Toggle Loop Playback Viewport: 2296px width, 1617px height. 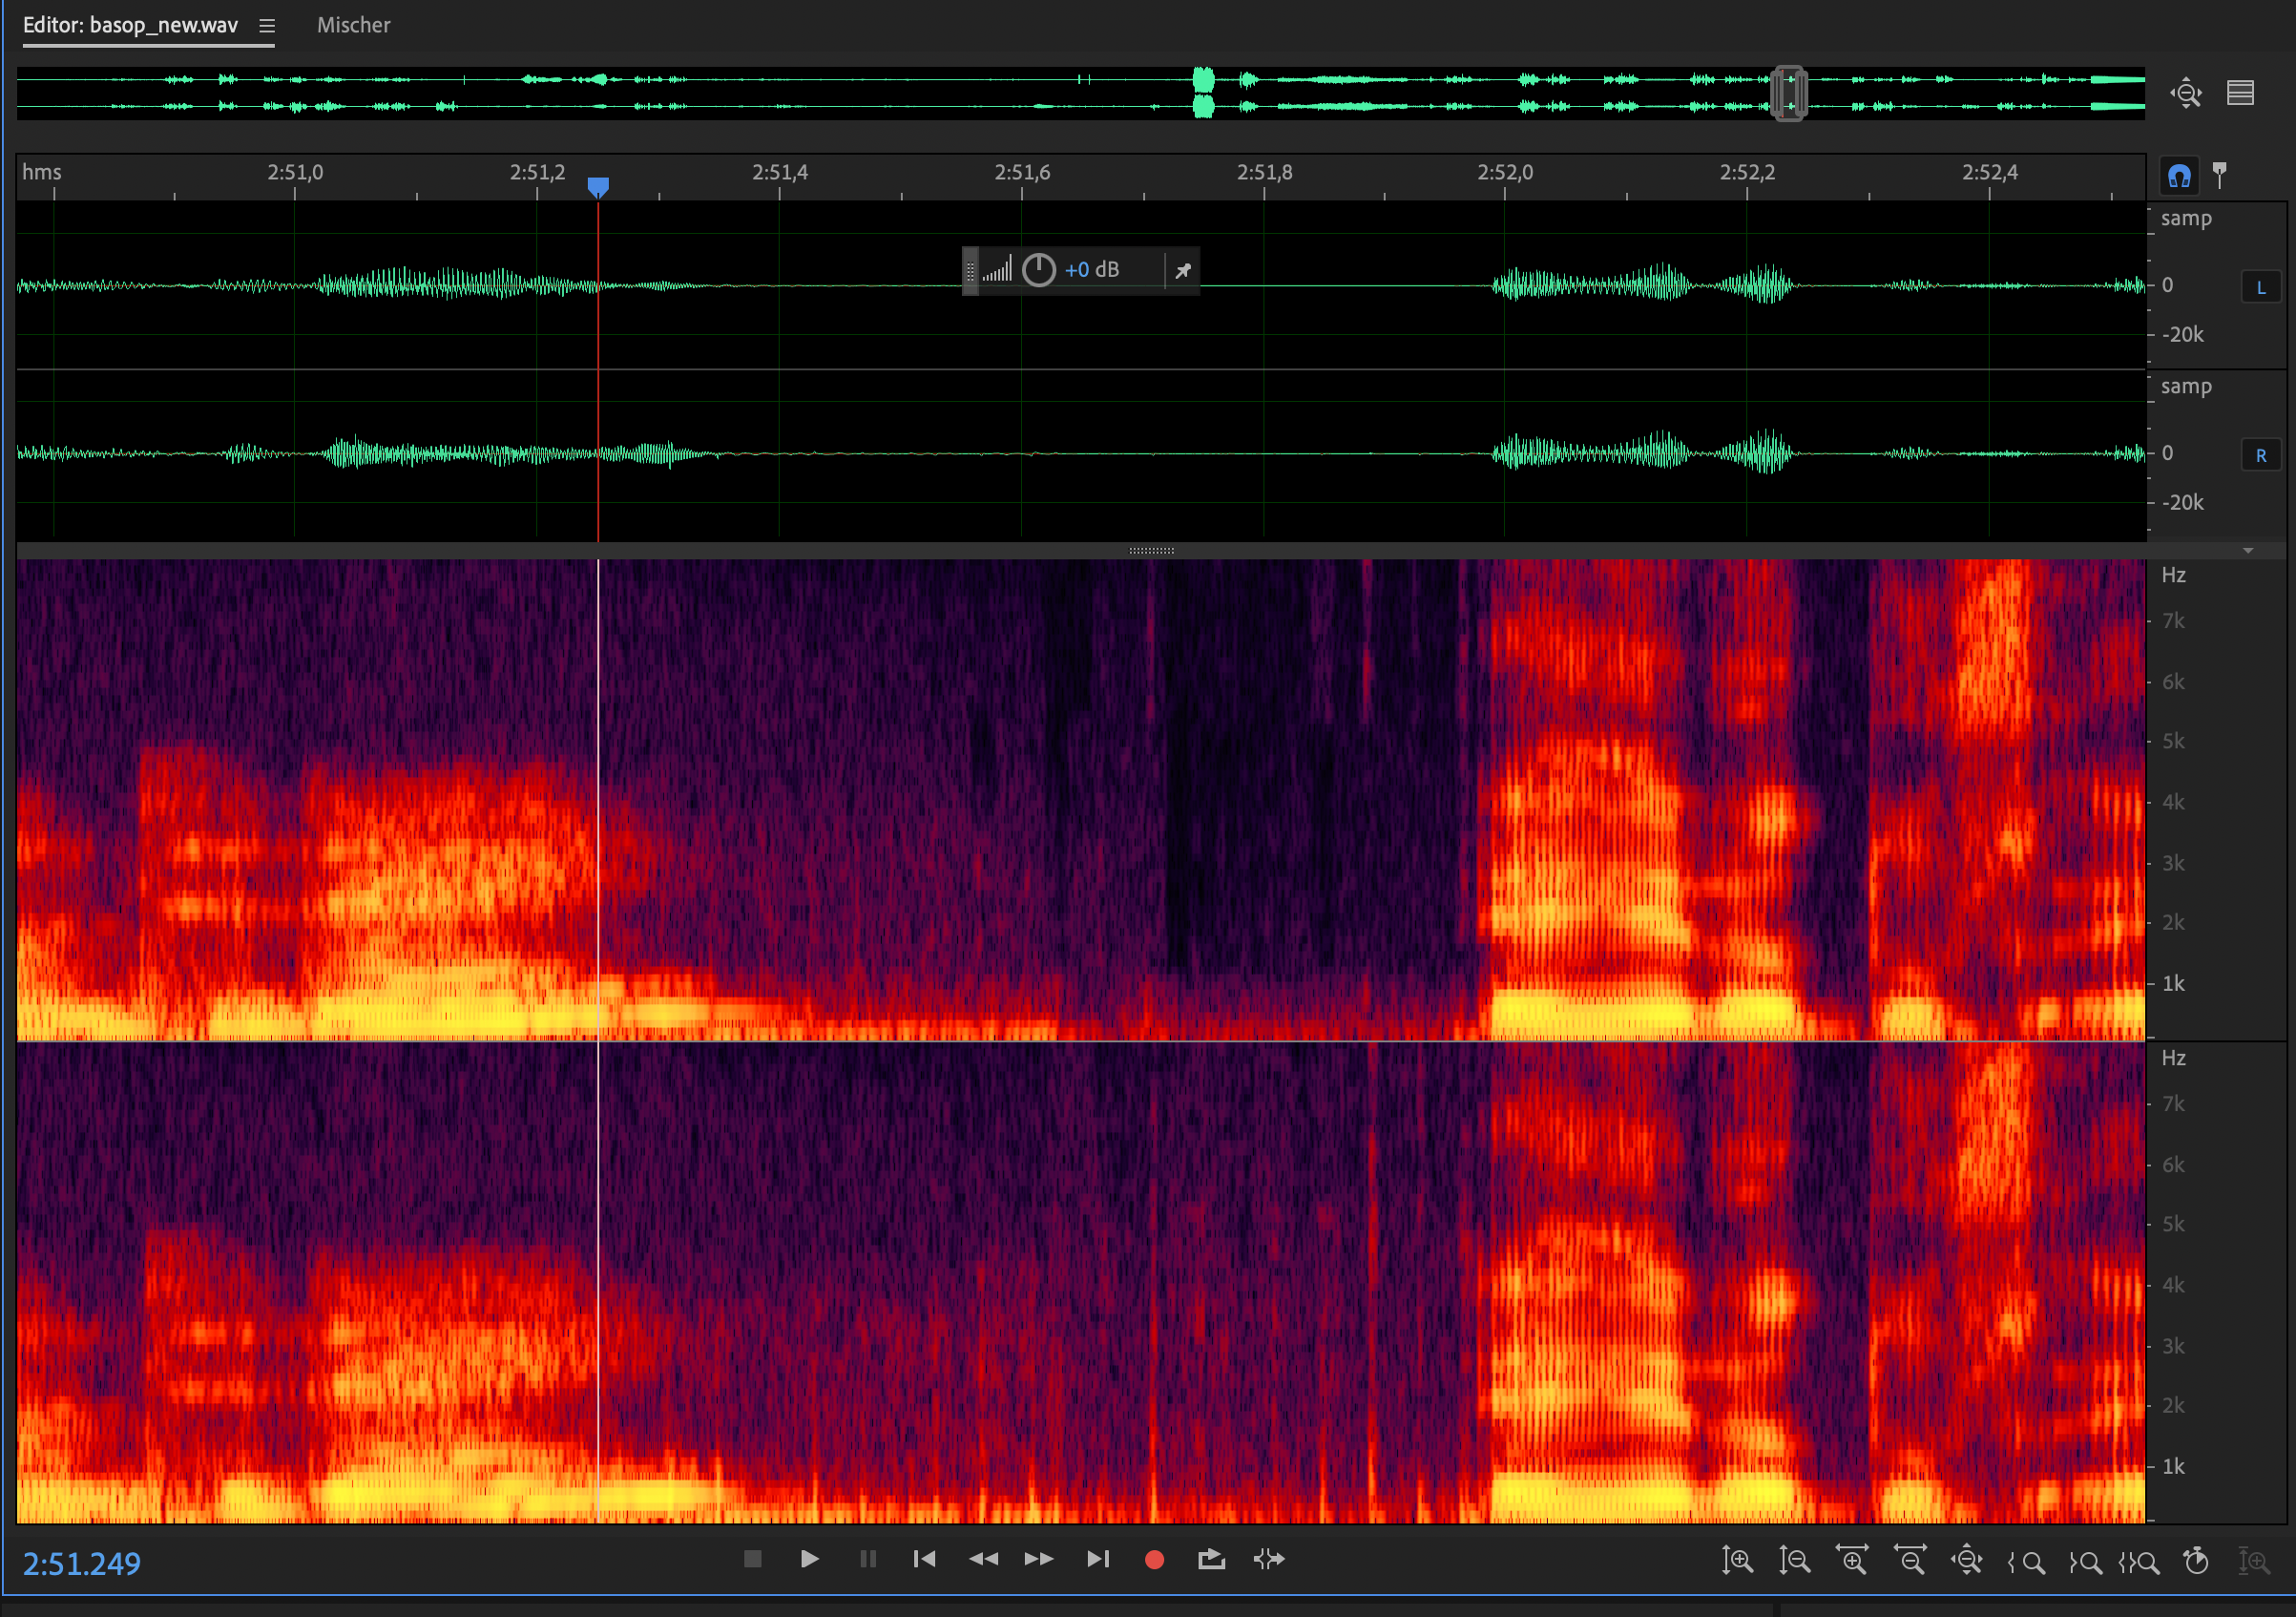(x=1211, y=1559)
